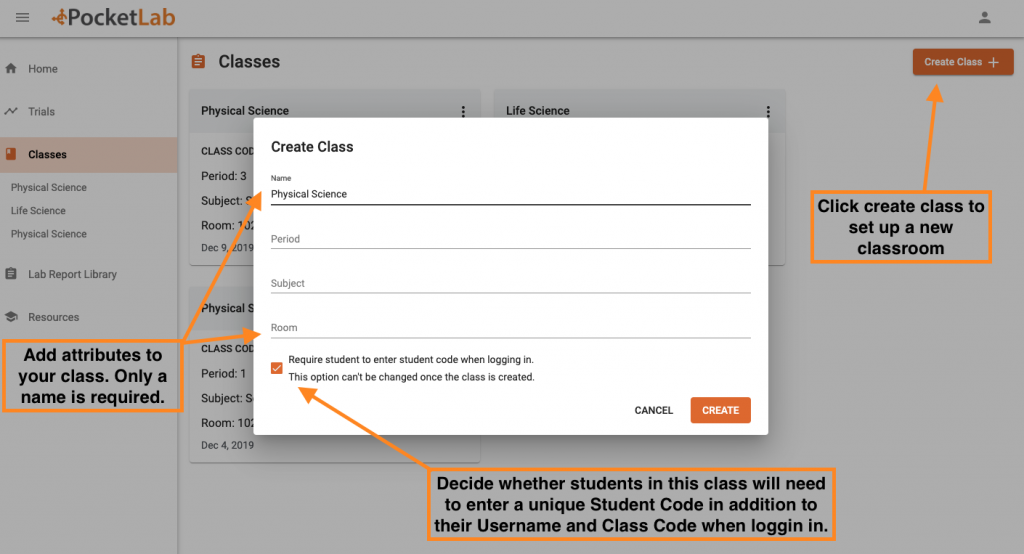Click into the Subject field
This screenshot has width=1024, height=554.
[x=510, y=283]
